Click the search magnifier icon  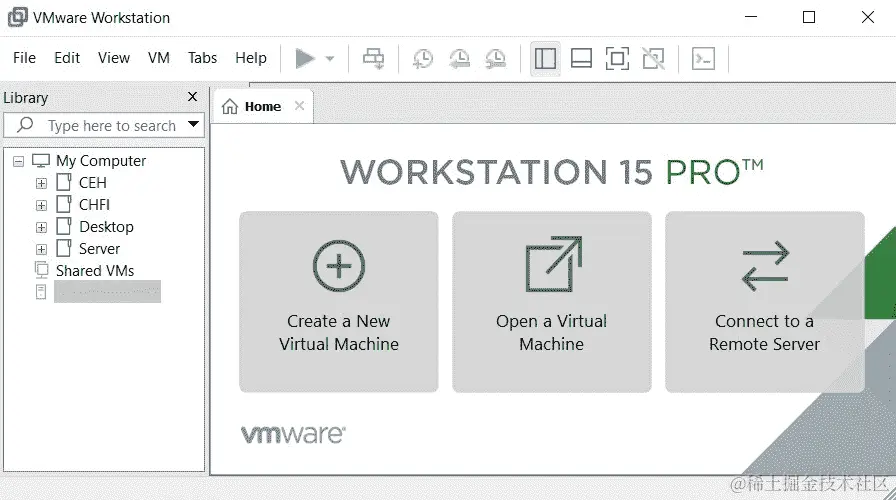point(25,125)
